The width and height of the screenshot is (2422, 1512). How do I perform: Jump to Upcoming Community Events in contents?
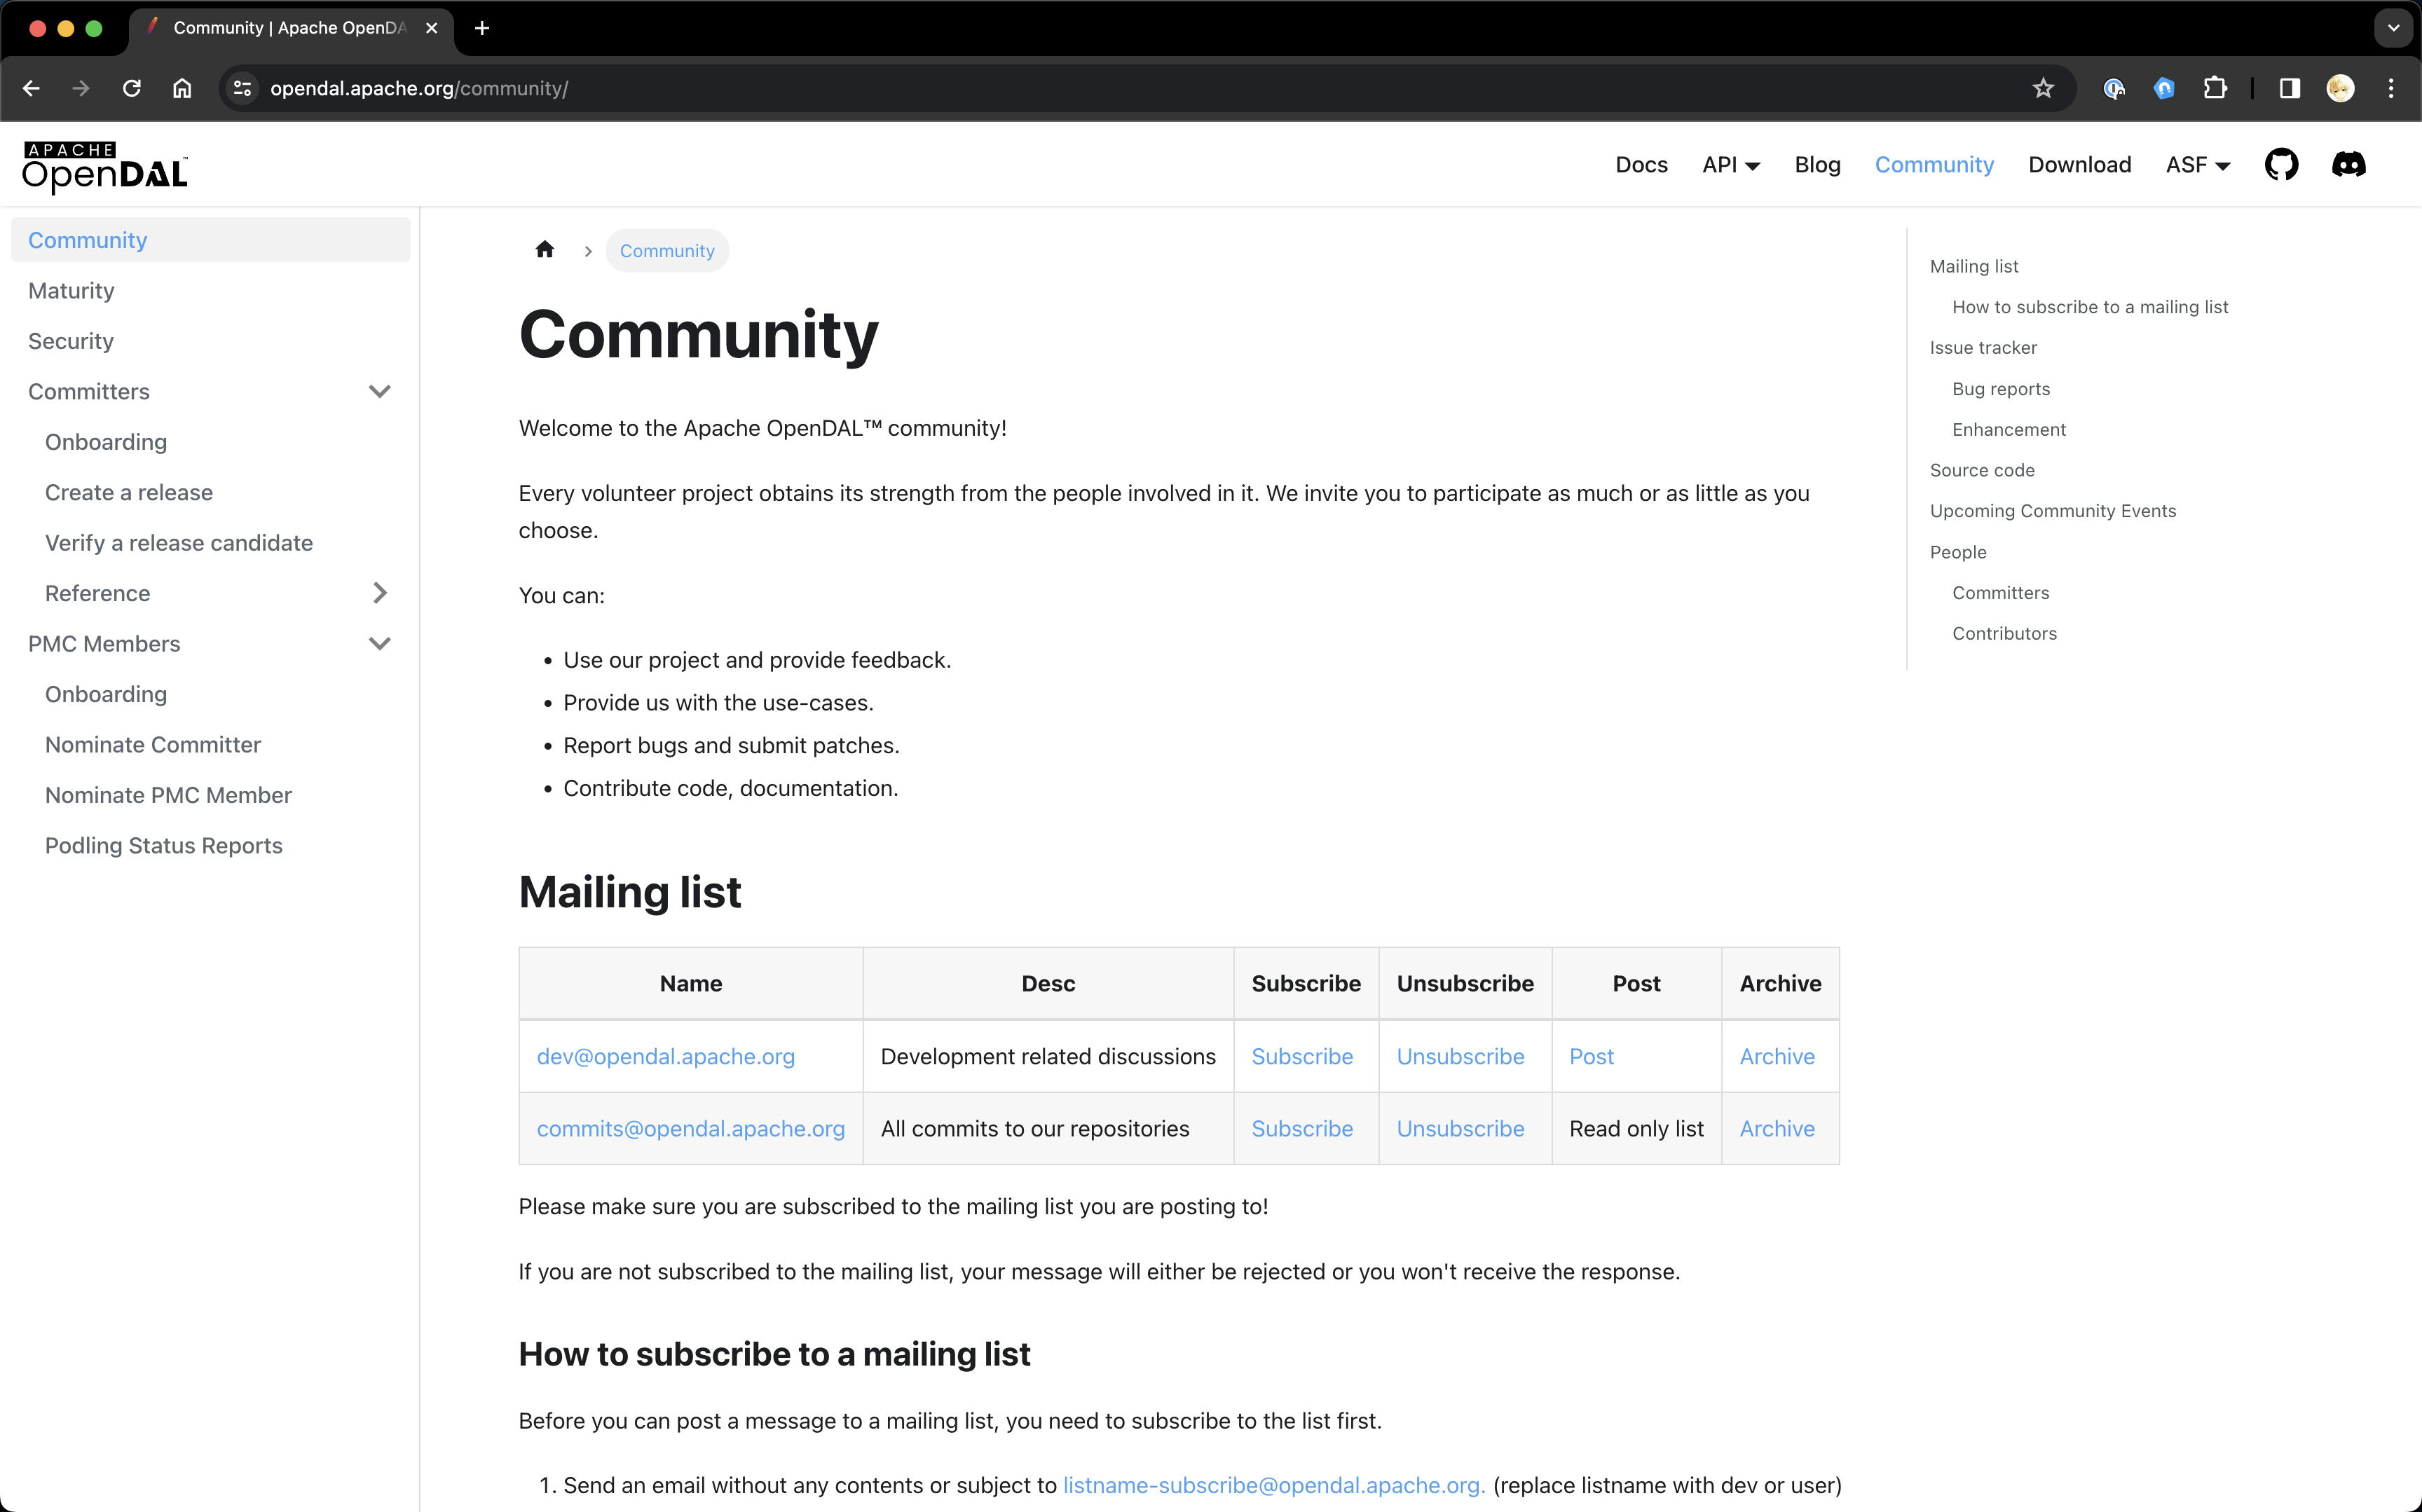tap(2052, 511)
